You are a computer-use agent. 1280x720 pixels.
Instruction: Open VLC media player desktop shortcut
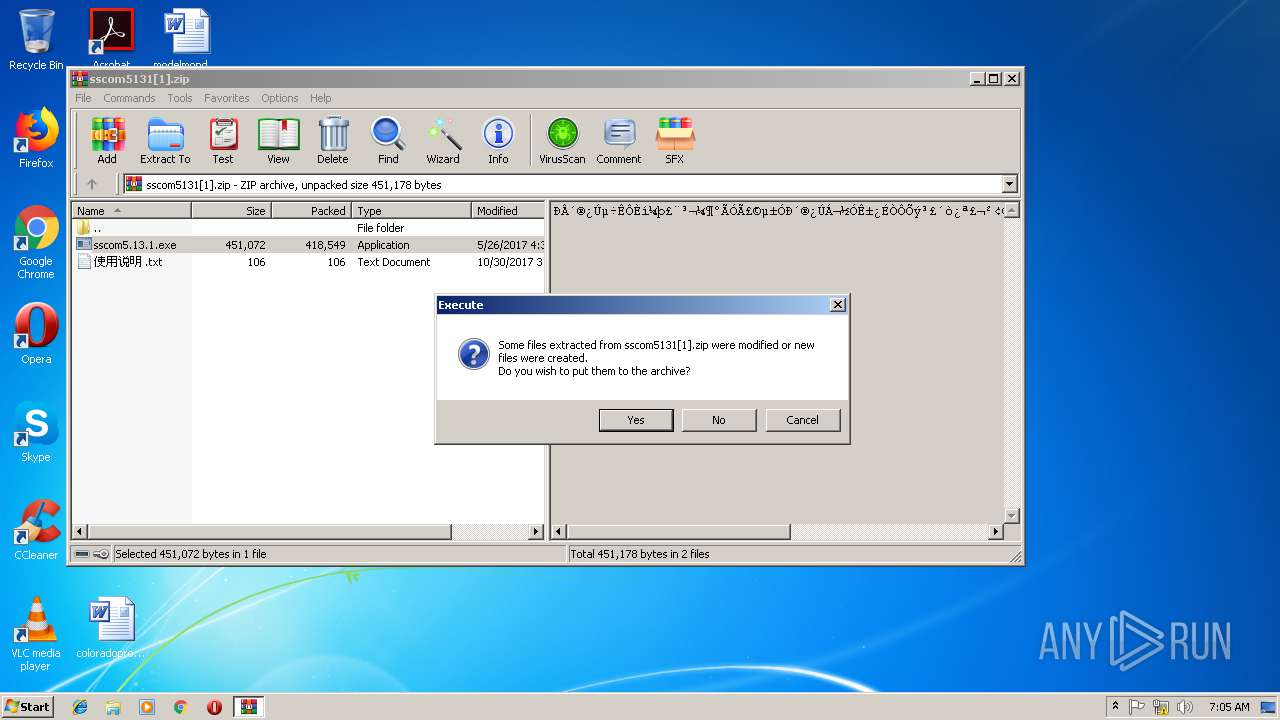tap(36, 635)
